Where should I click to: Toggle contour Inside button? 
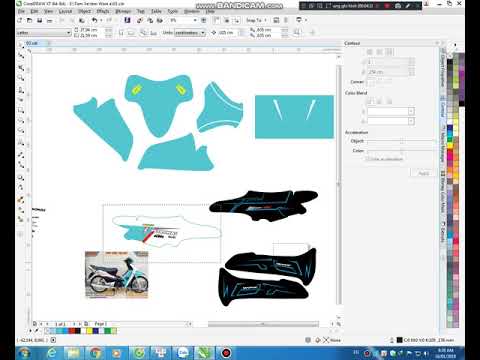coord(379,52)
